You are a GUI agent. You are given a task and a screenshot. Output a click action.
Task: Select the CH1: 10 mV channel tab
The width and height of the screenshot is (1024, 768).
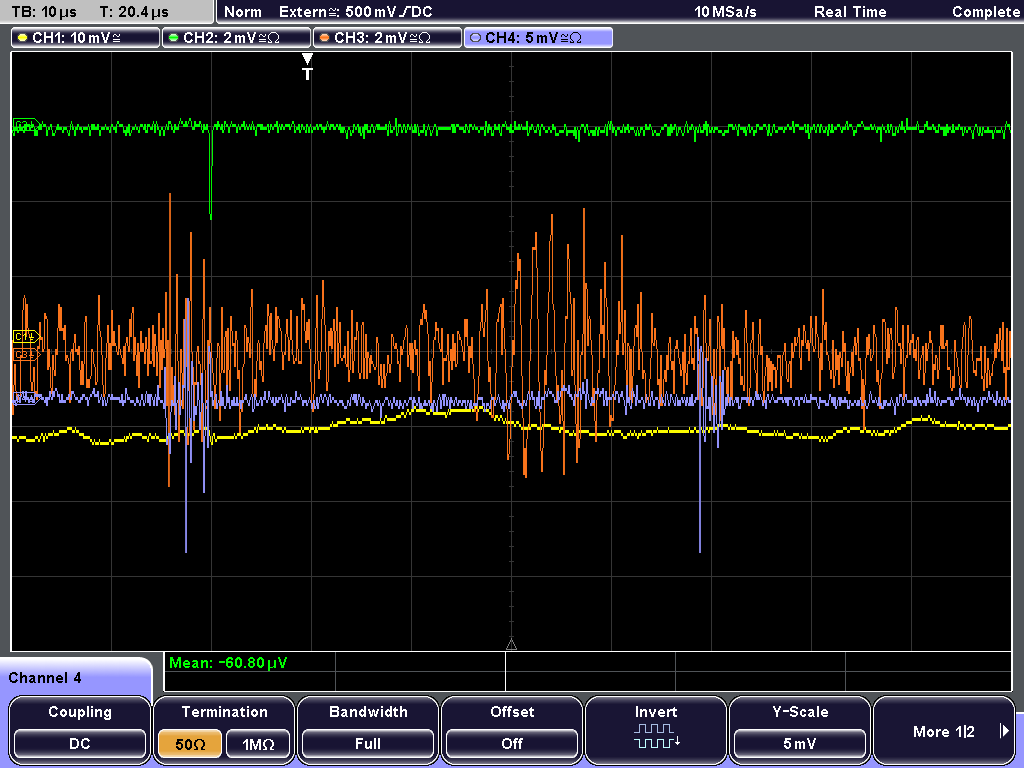click(86, 38)
